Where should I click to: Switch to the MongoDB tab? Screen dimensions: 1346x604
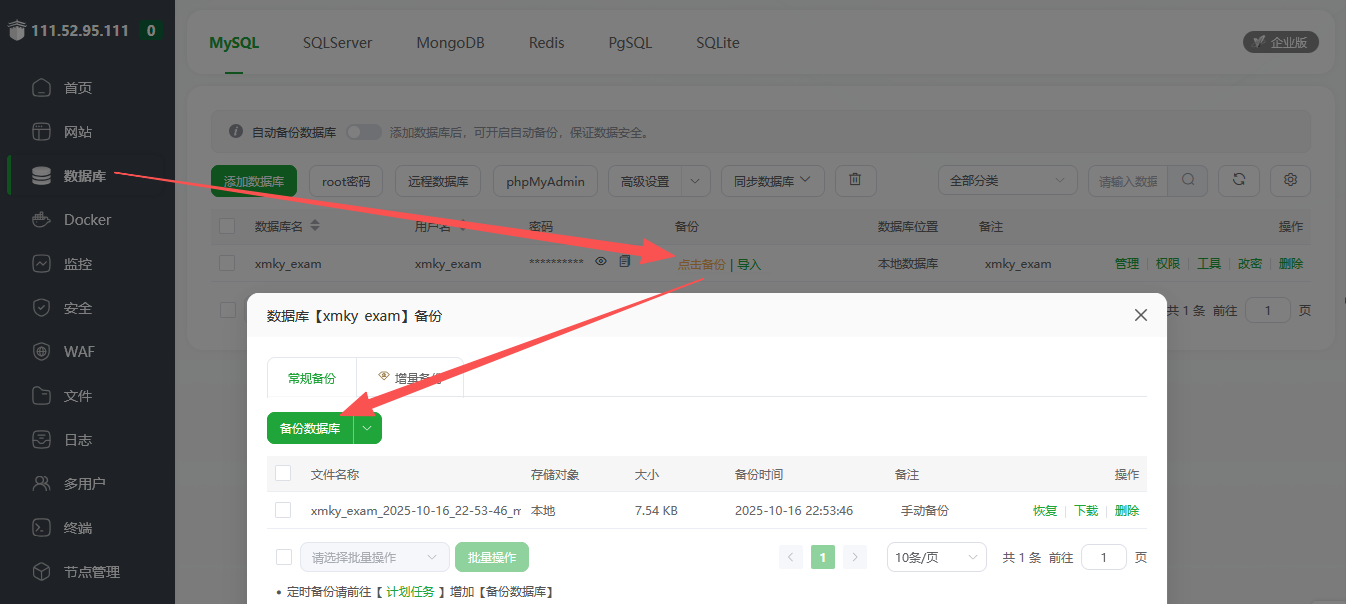point(450,43)
